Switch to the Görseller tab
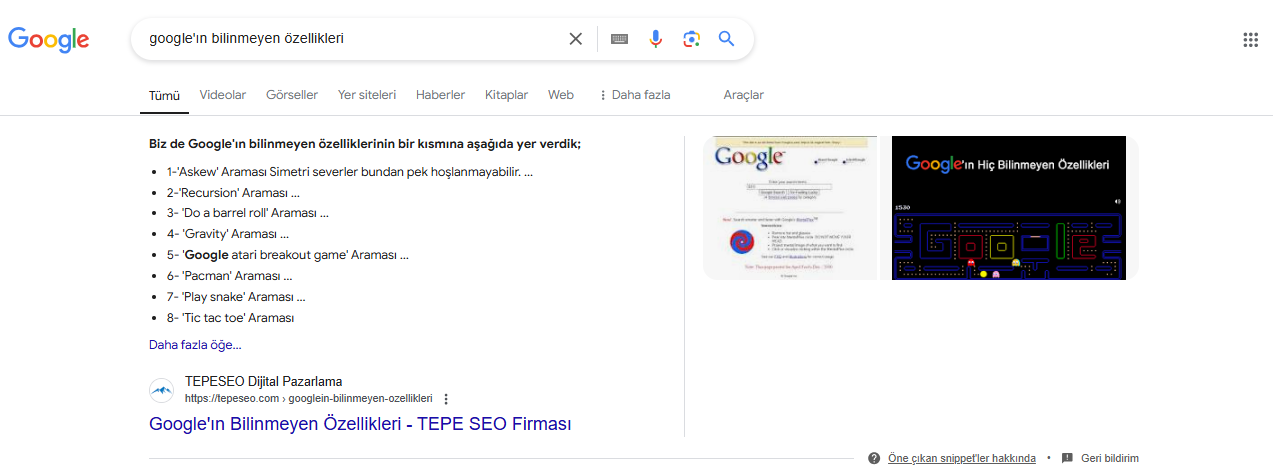This screenshot has height=474, width=1273. pos(292,95)
